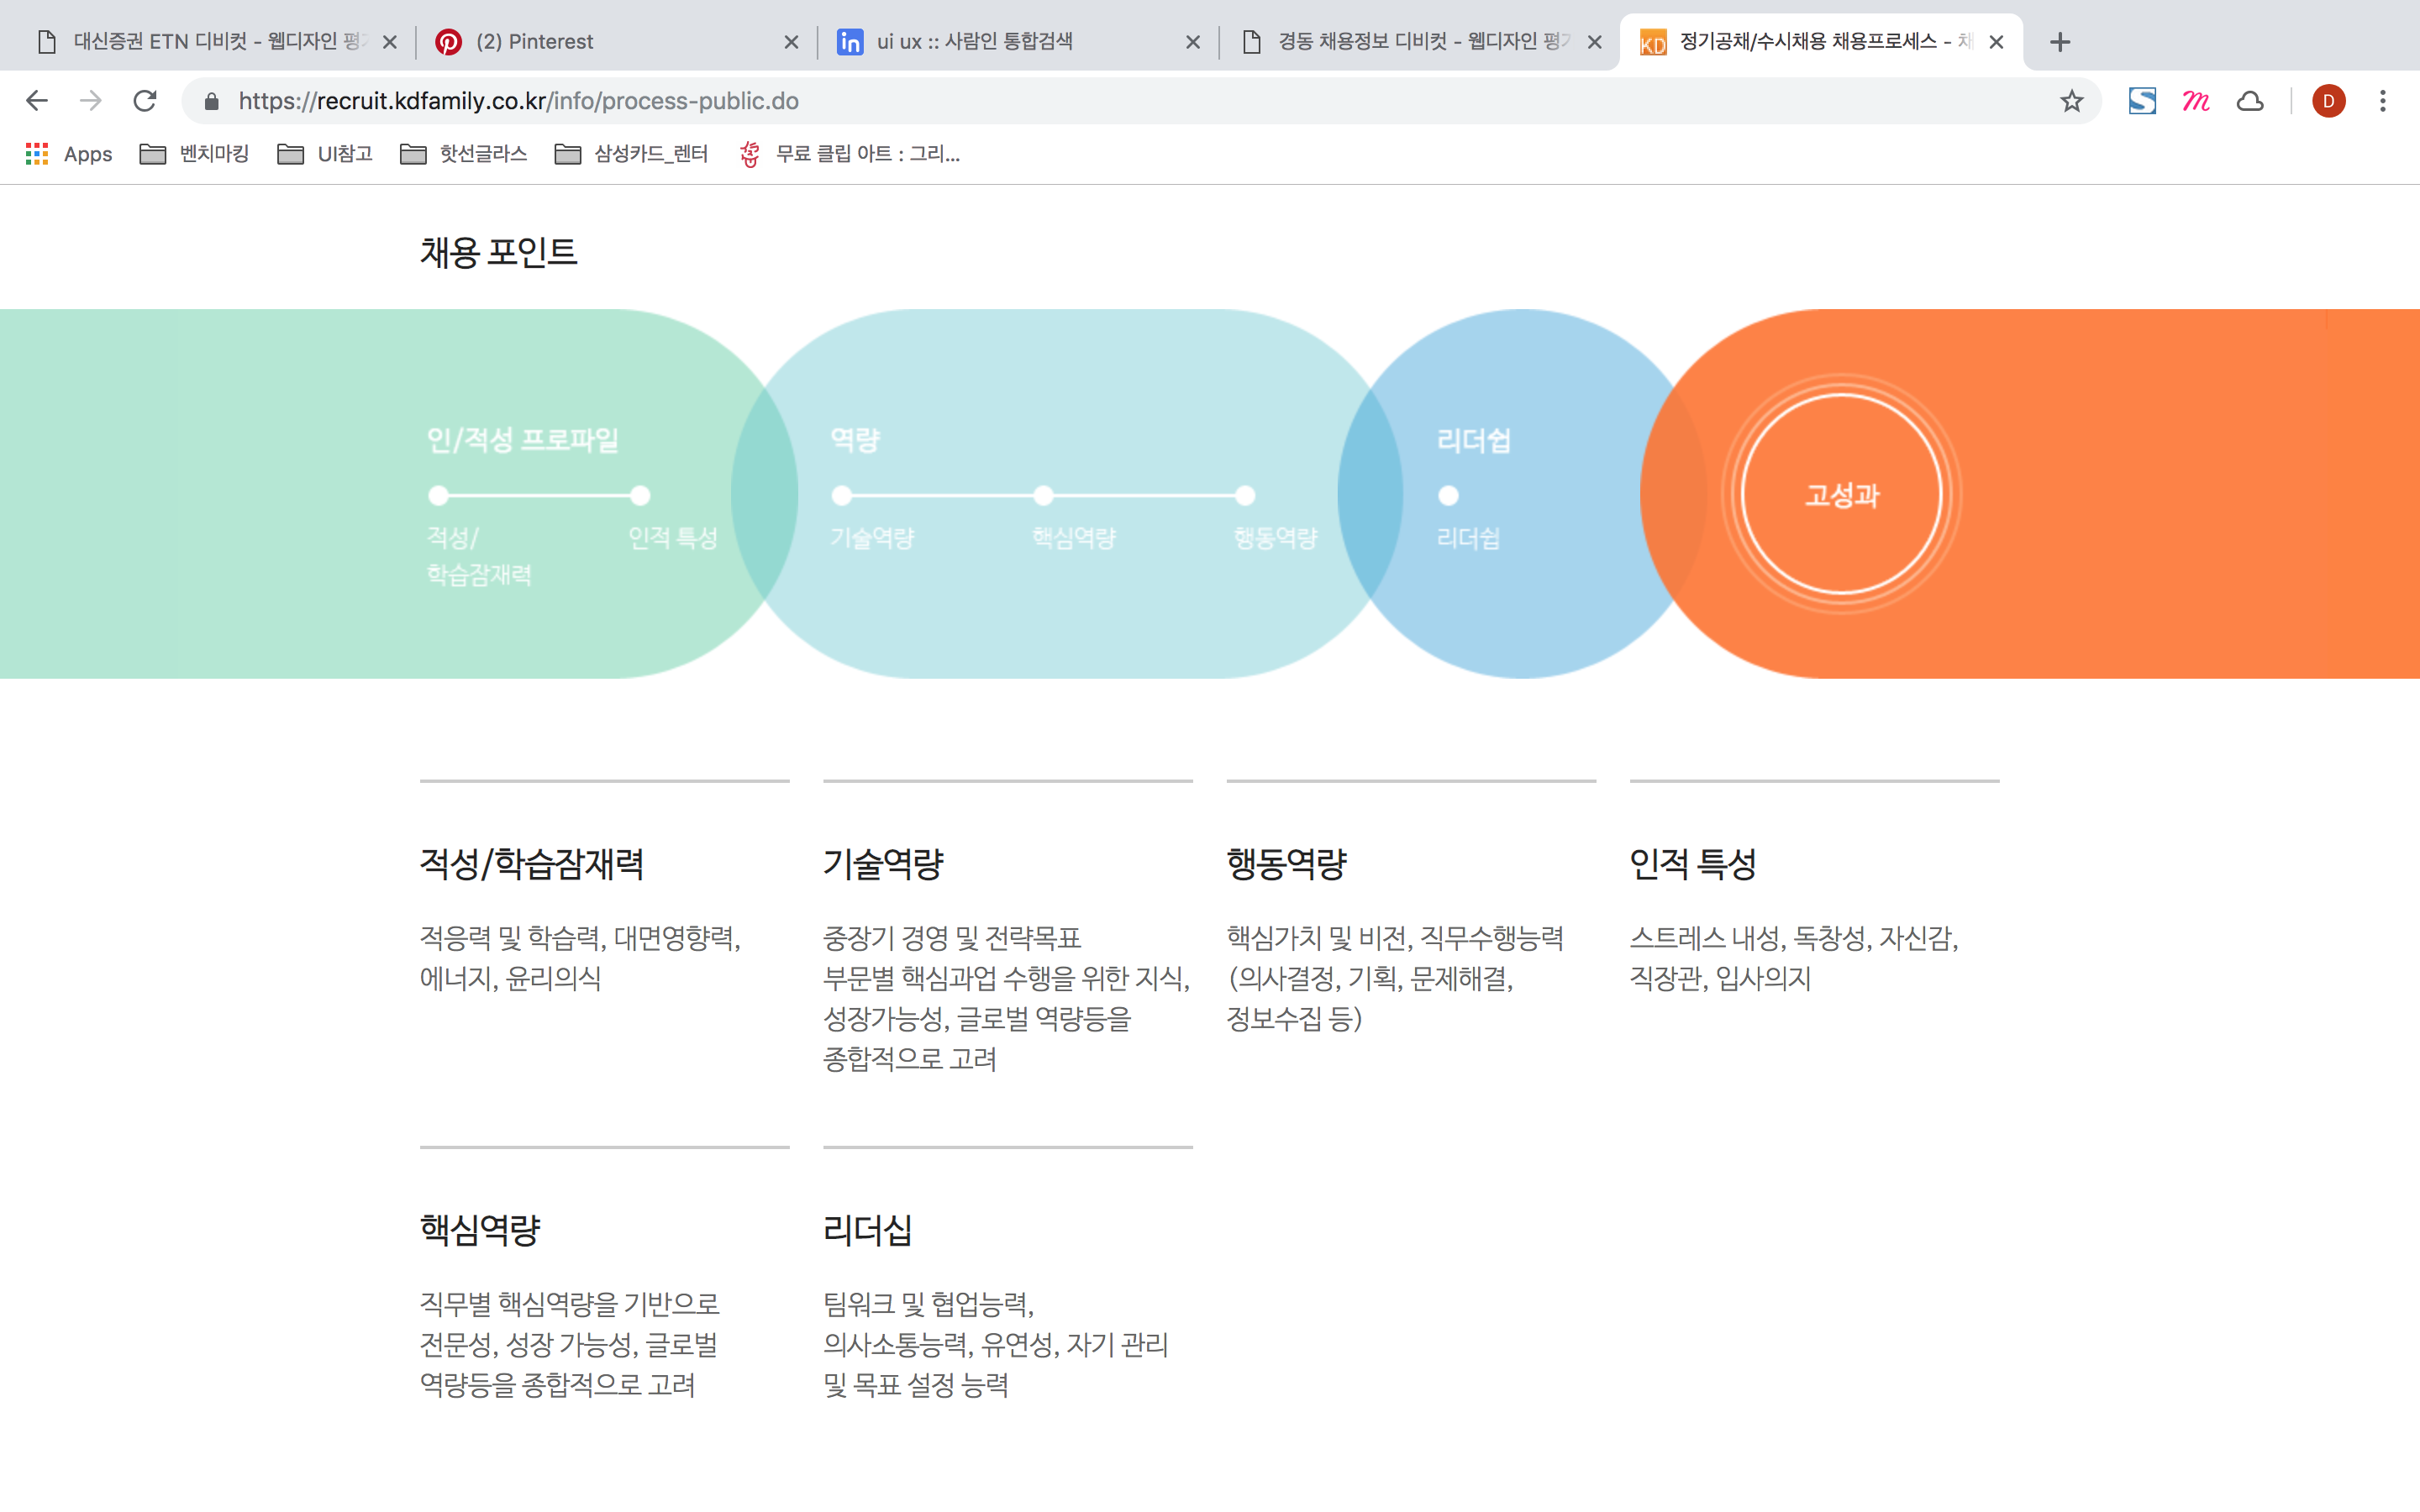Open site security info via the padlock

(211, 101)
